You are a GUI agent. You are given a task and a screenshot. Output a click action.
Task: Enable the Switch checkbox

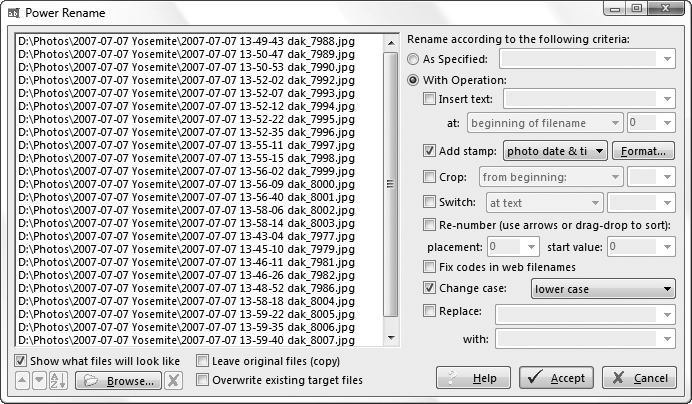429,202
